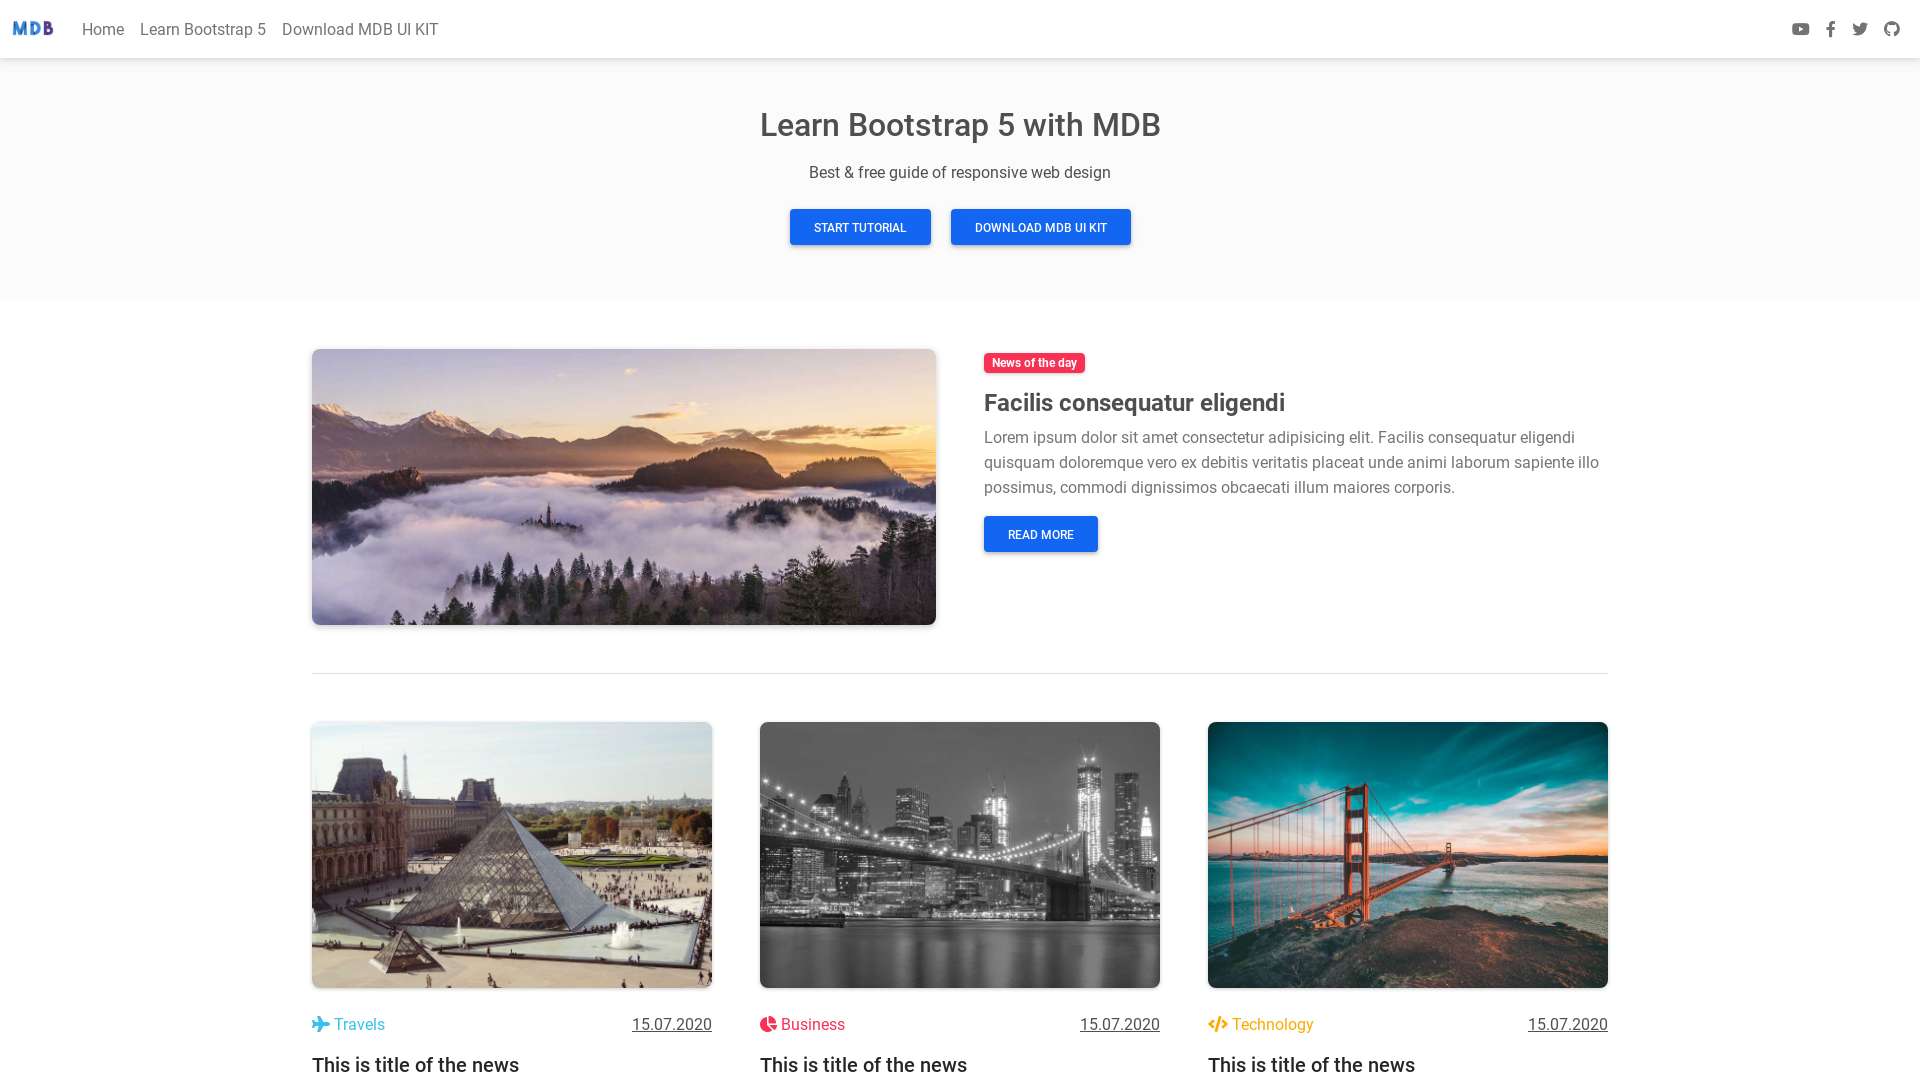
Task: Open the Business category link
Action: coord(802,1024)
